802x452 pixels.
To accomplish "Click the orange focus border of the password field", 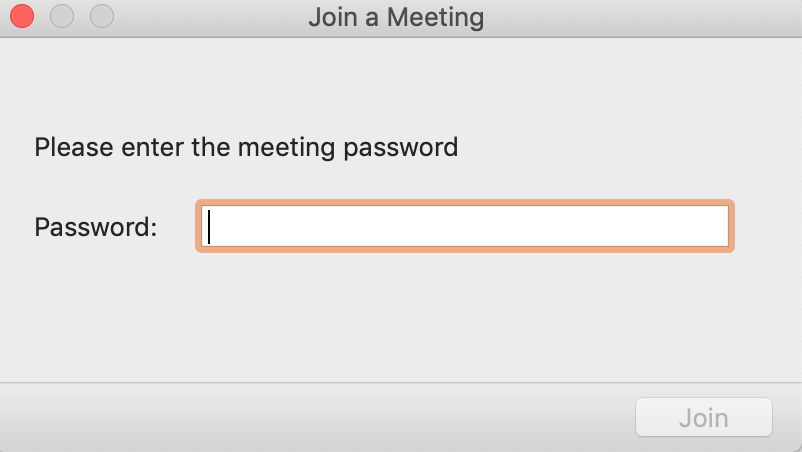I will 465,203.
